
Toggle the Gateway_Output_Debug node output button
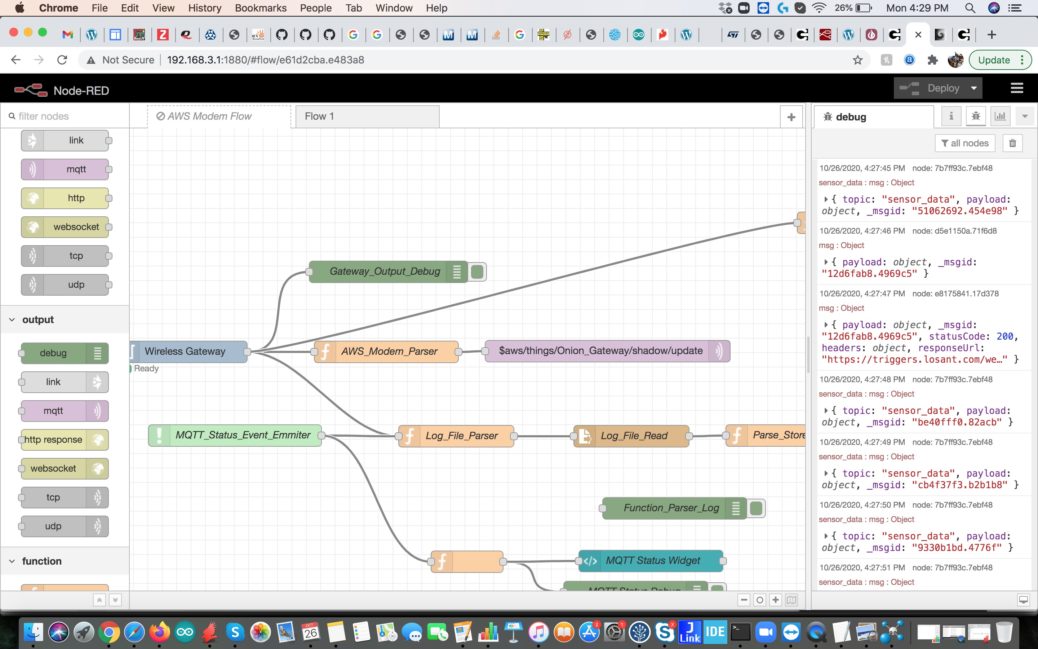point(478,271)
